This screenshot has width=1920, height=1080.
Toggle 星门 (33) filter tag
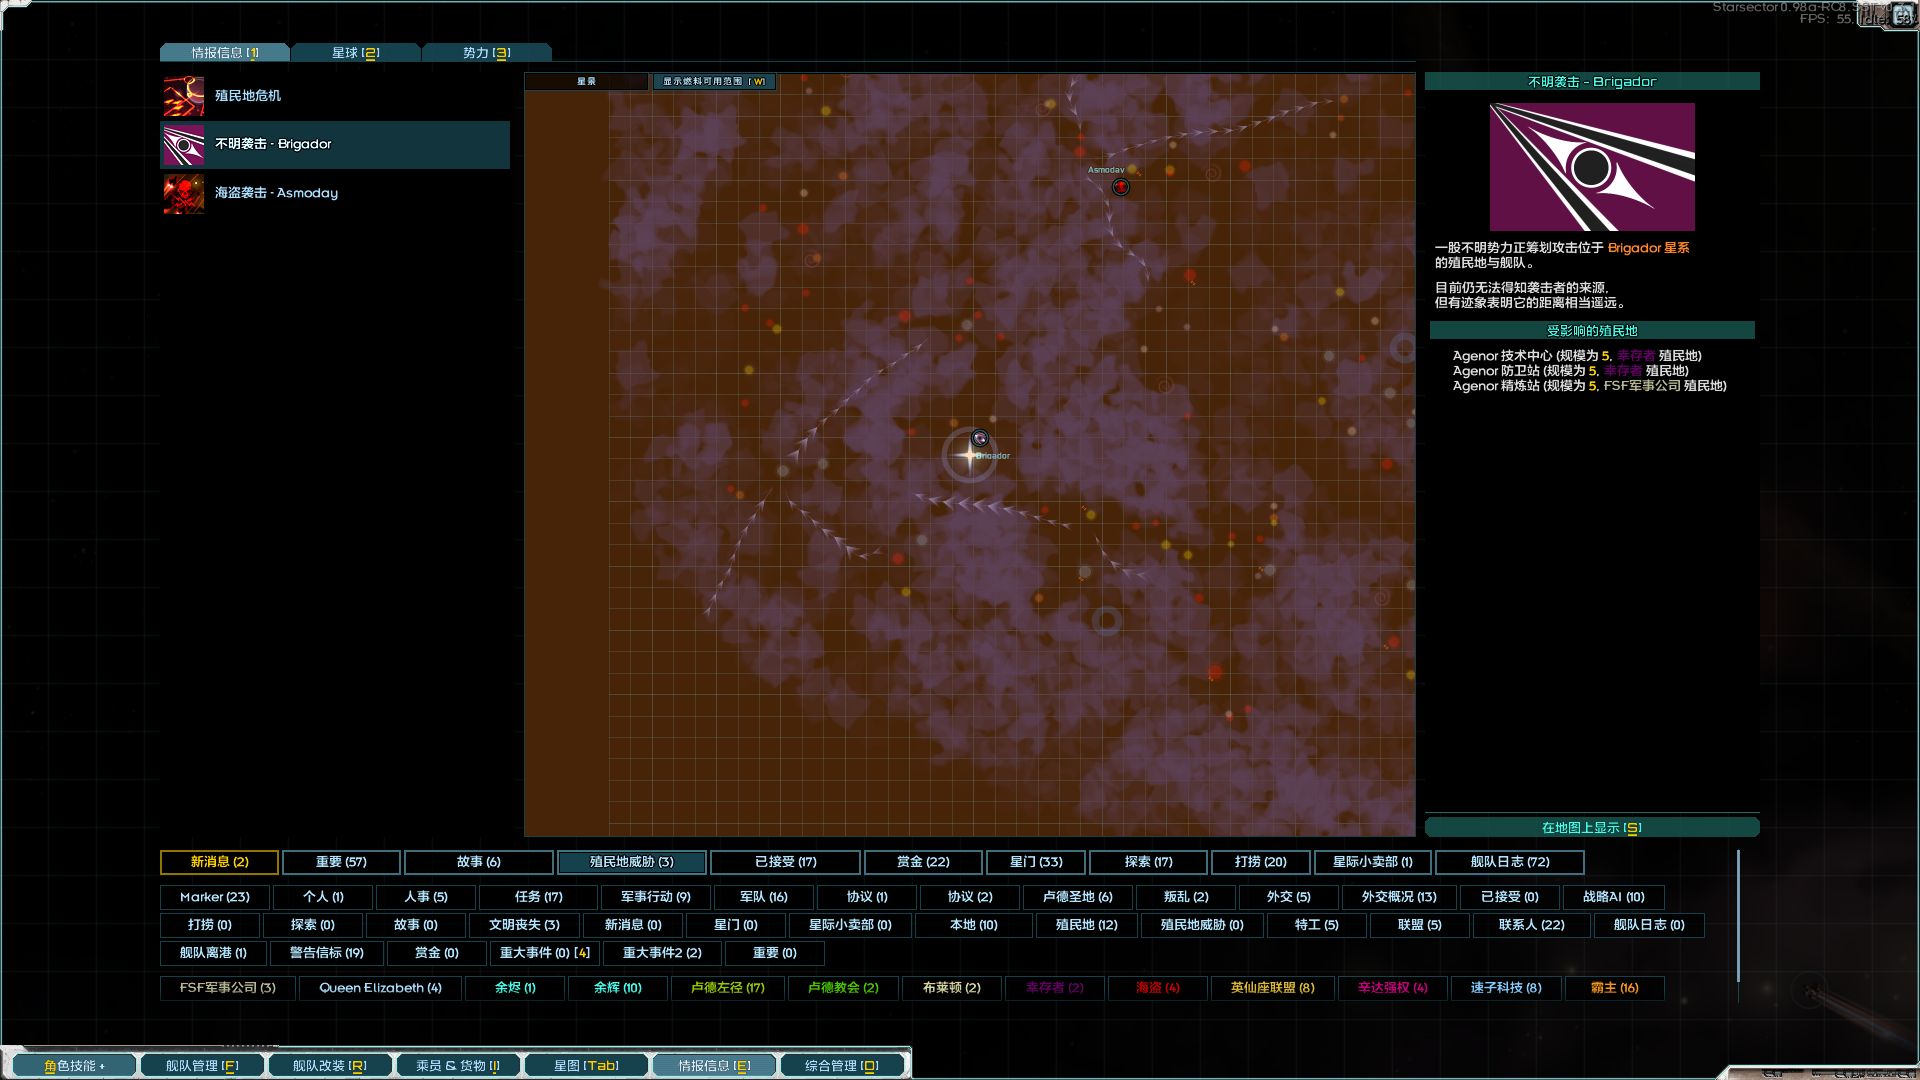pos(1036,862)
